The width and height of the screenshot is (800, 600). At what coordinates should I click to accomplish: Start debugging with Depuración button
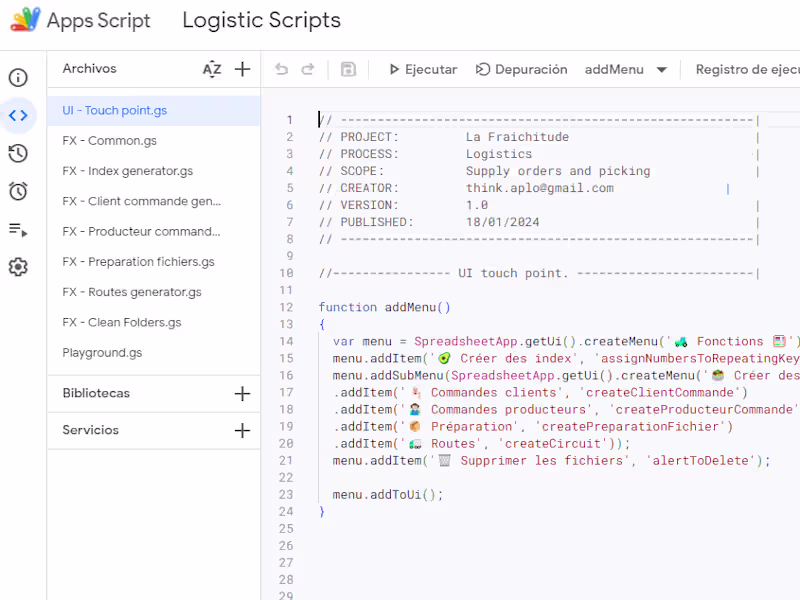[521, 69]
